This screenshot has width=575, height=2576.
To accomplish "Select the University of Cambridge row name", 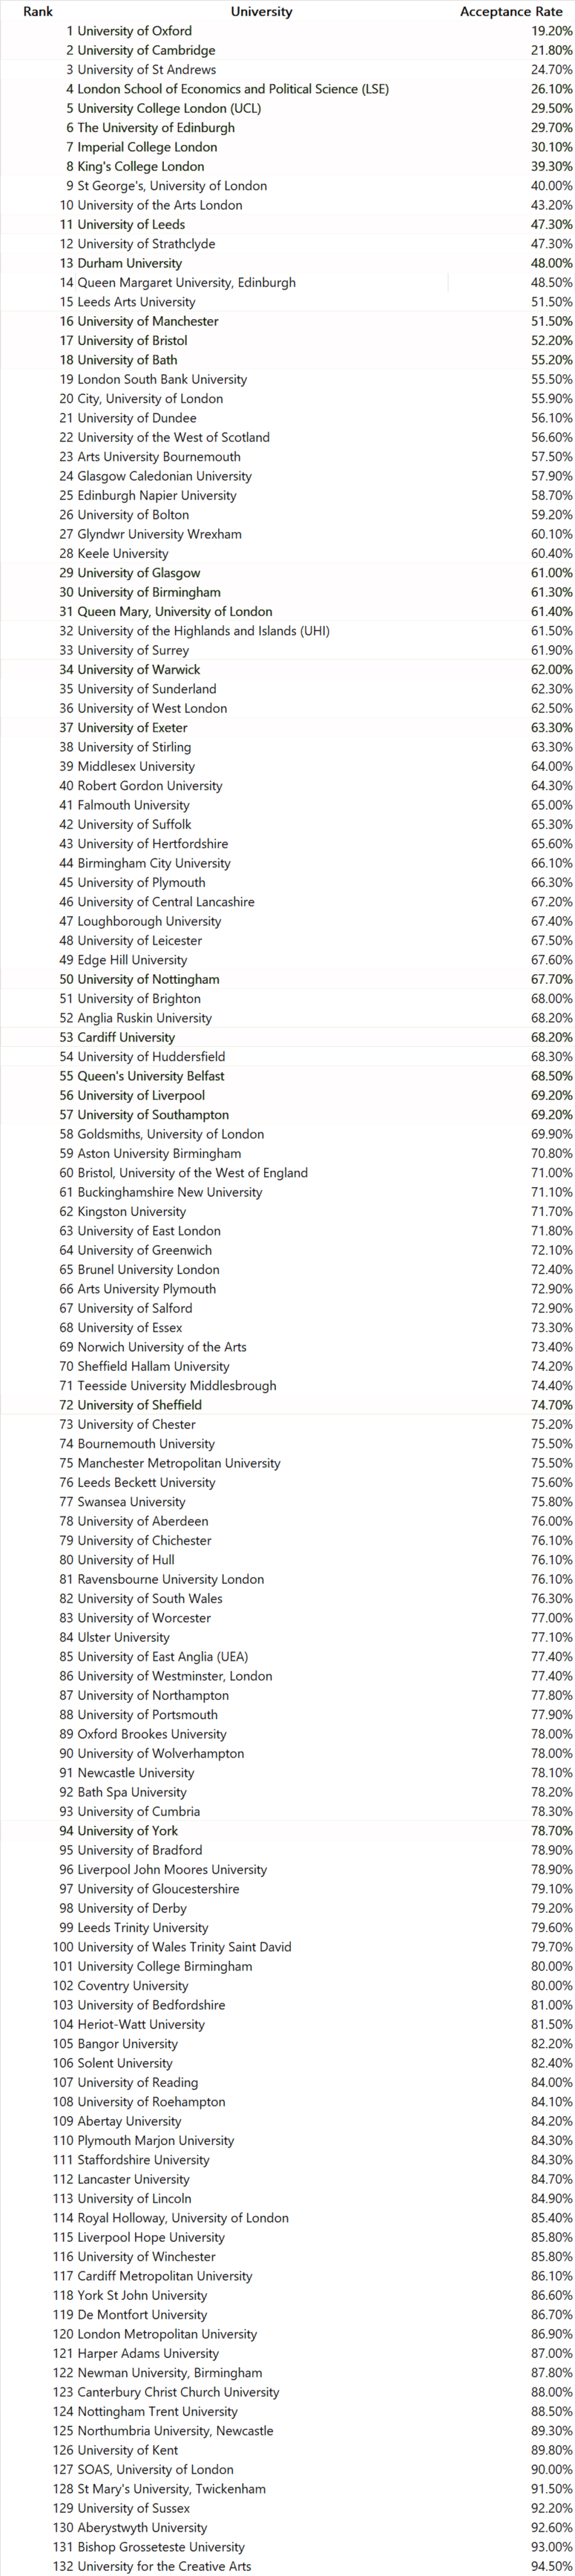I will click(146, 50).
